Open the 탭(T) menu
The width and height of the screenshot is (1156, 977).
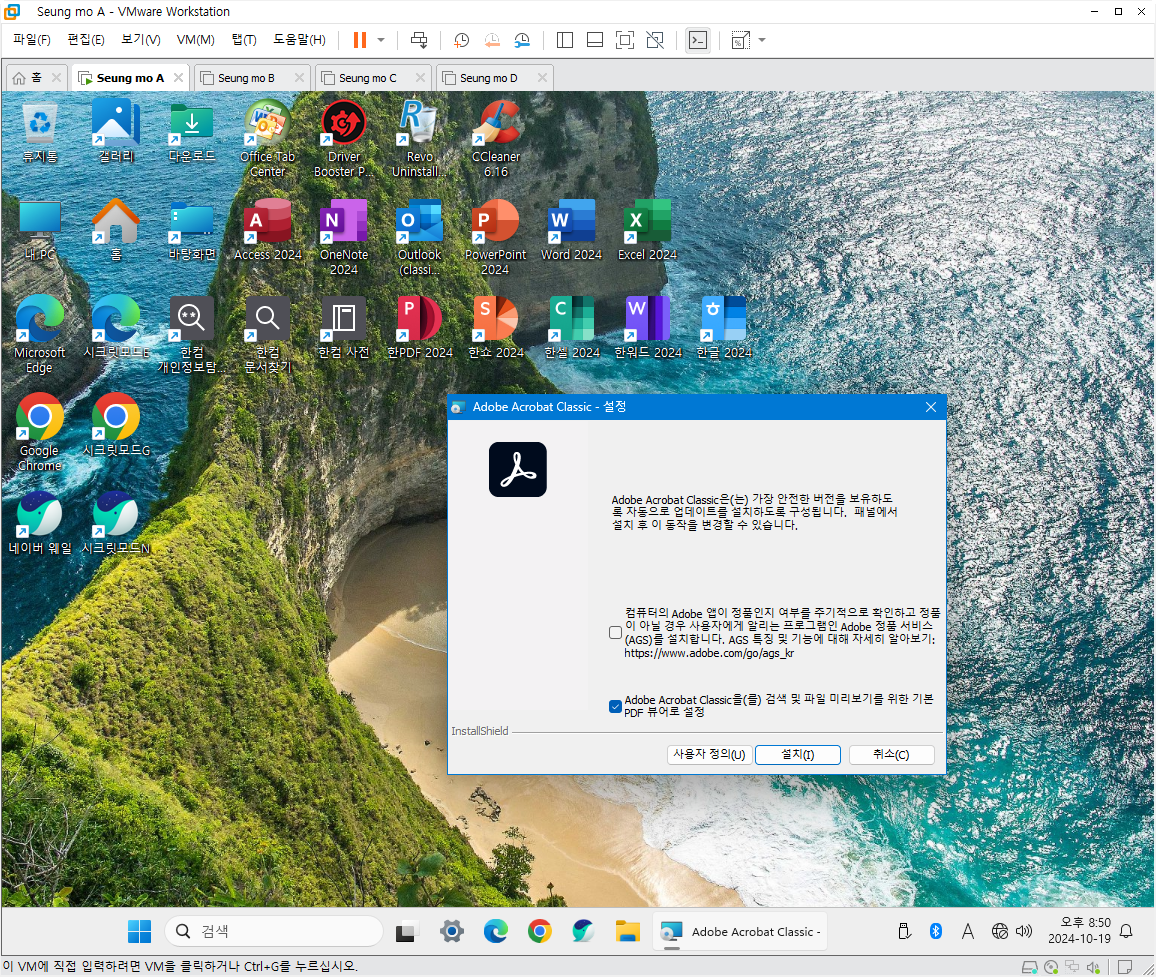point(244,40)
